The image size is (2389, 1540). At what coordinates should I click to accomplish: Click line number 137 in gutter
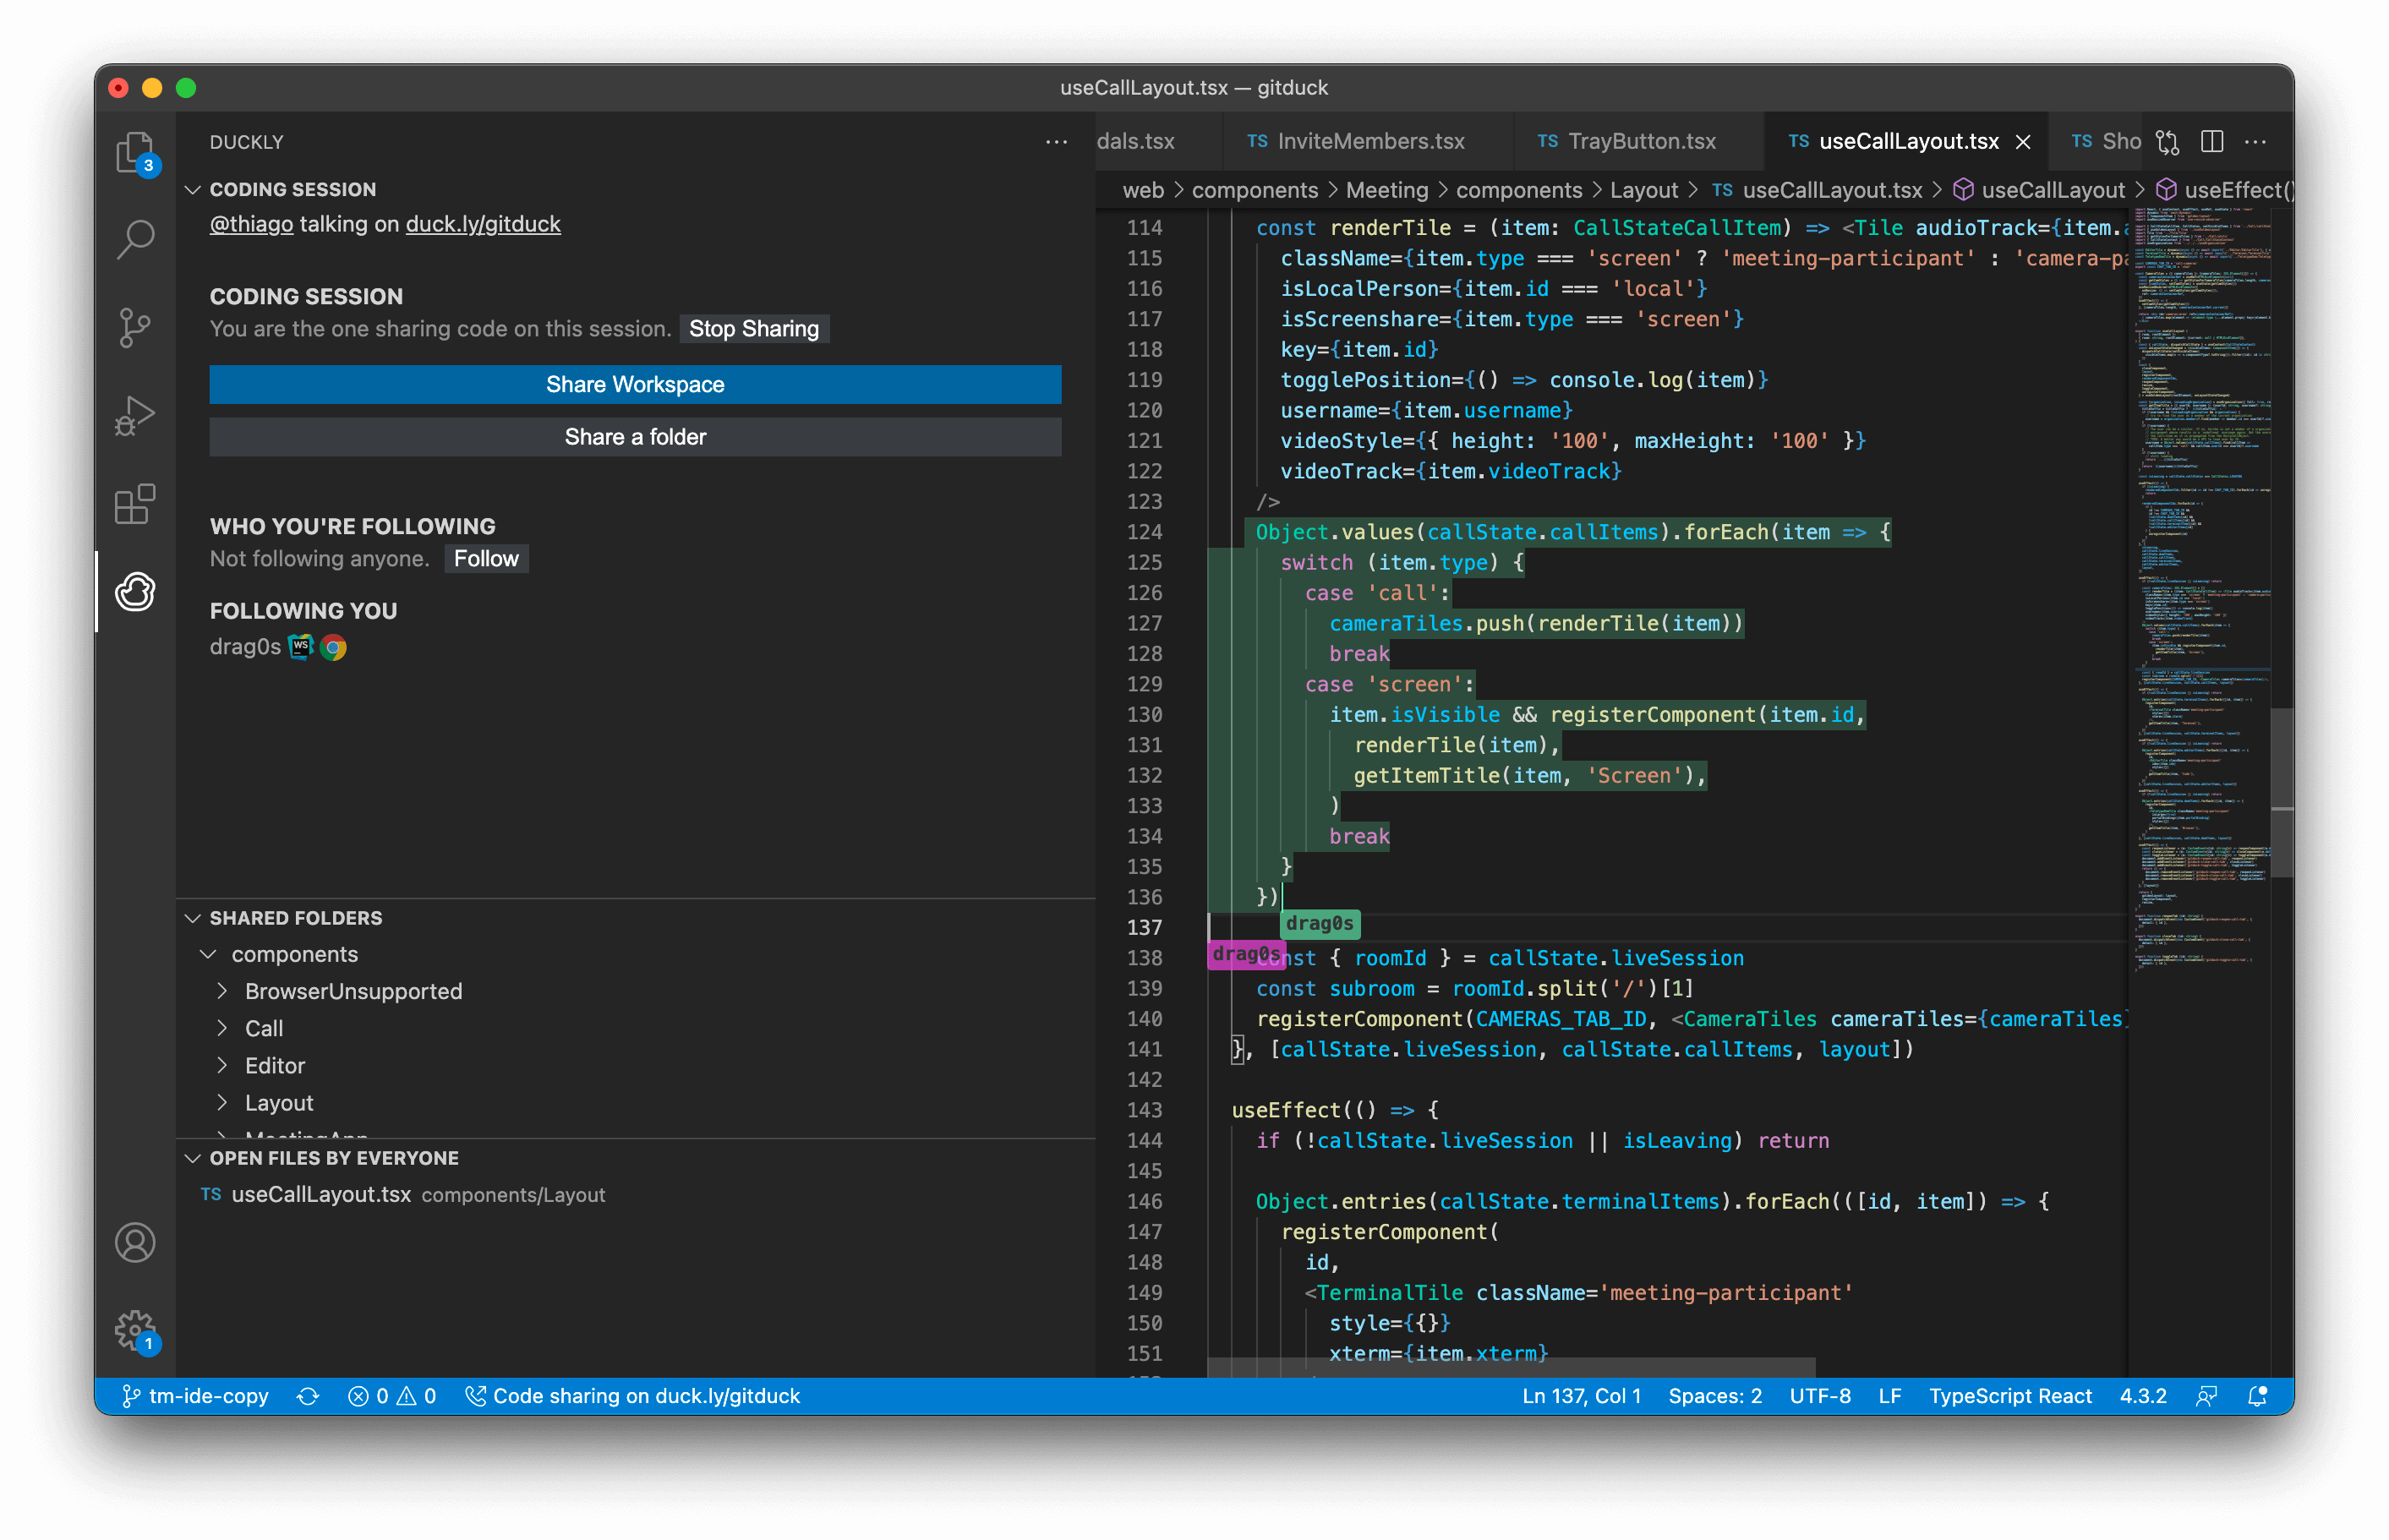point(1145,928)
